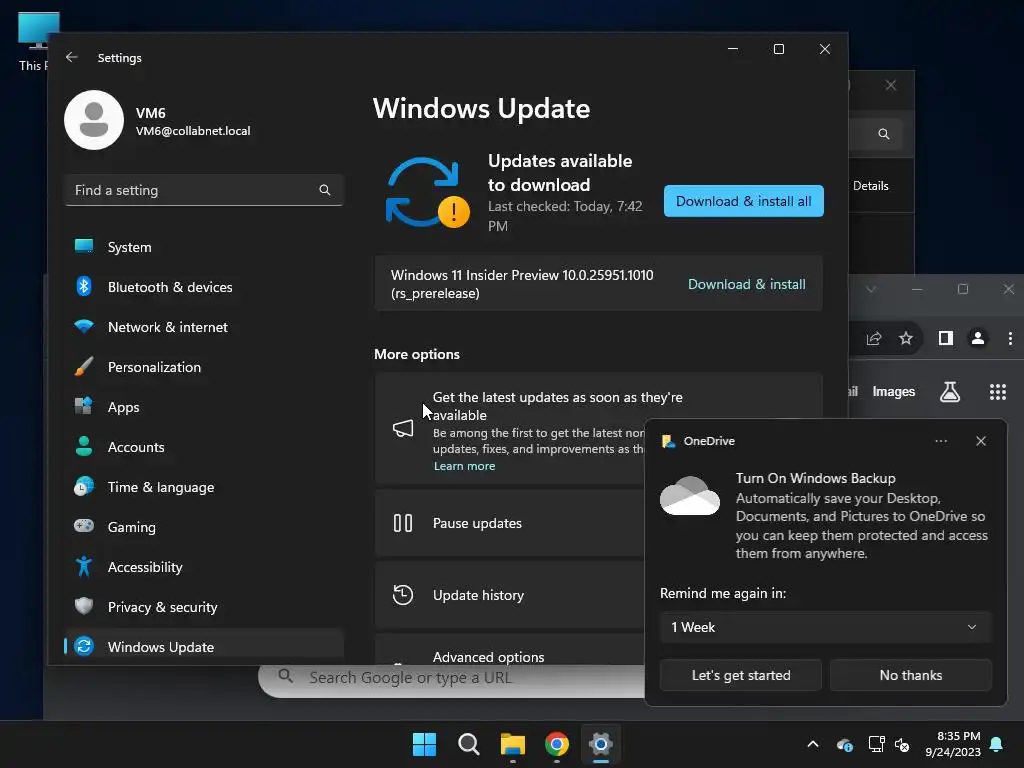
Task: Open clock and date in taskbar
Action: [x=953, y=744]
